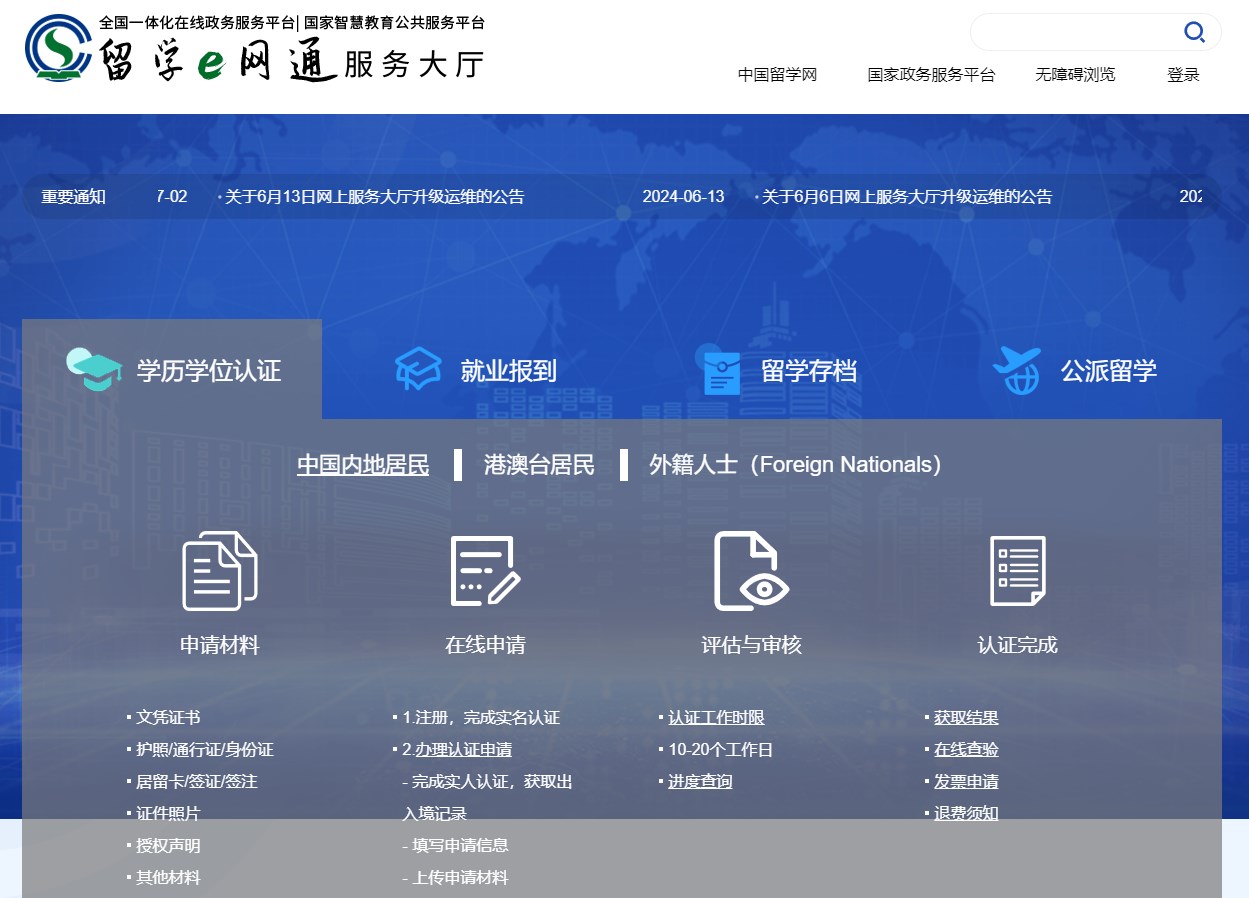The width and height of the screenshot is (1249, 898).
Task: Click the CSCSE site logo
Action: (x=58, y=48)
